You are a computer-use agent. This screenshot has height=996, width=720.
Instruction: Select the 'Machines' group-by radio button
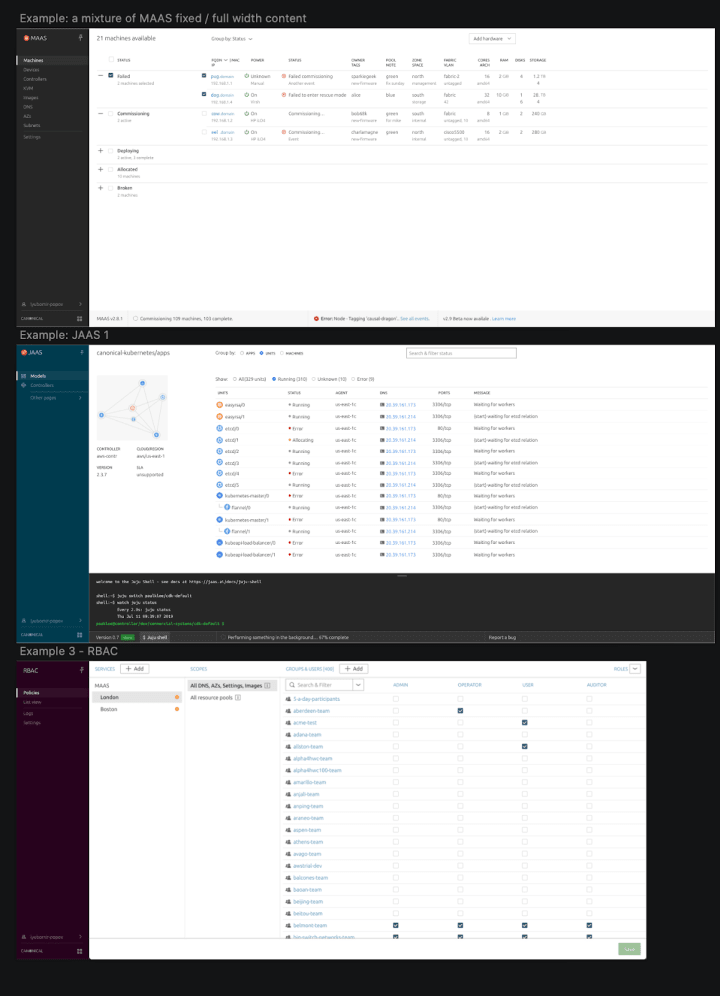[x=282, y=353]
